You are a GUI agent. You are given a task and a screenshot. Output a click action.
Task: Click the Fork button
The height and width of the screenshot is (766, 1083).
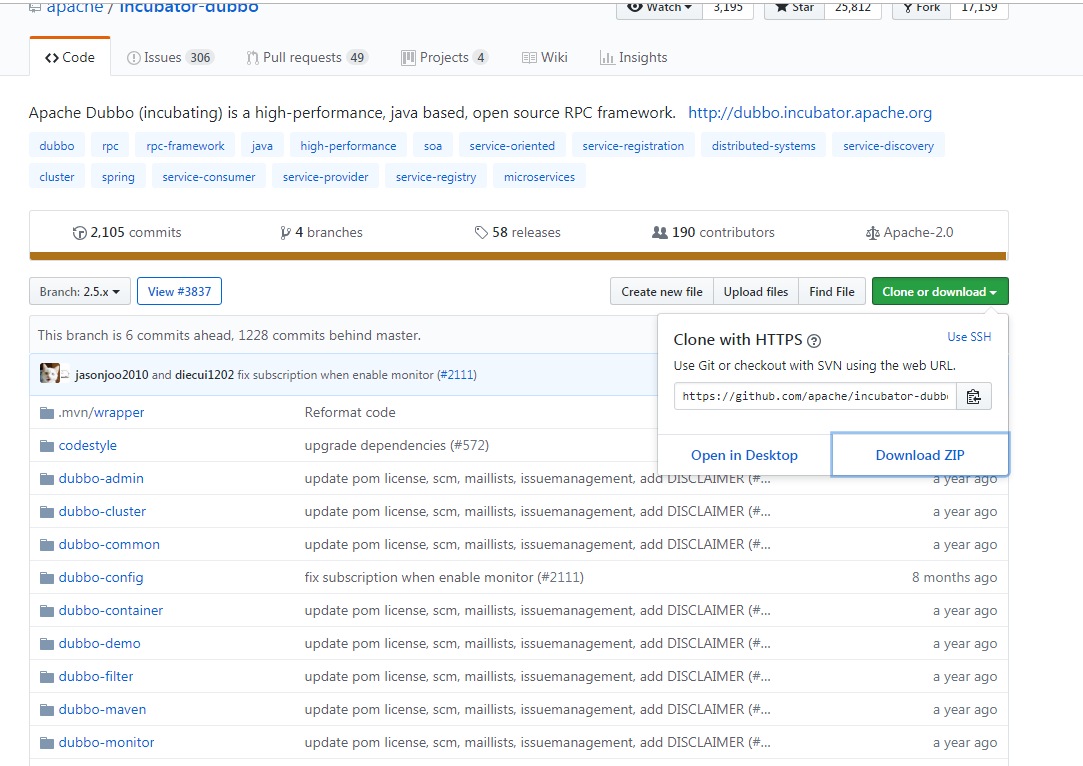(x=921, y=8)
